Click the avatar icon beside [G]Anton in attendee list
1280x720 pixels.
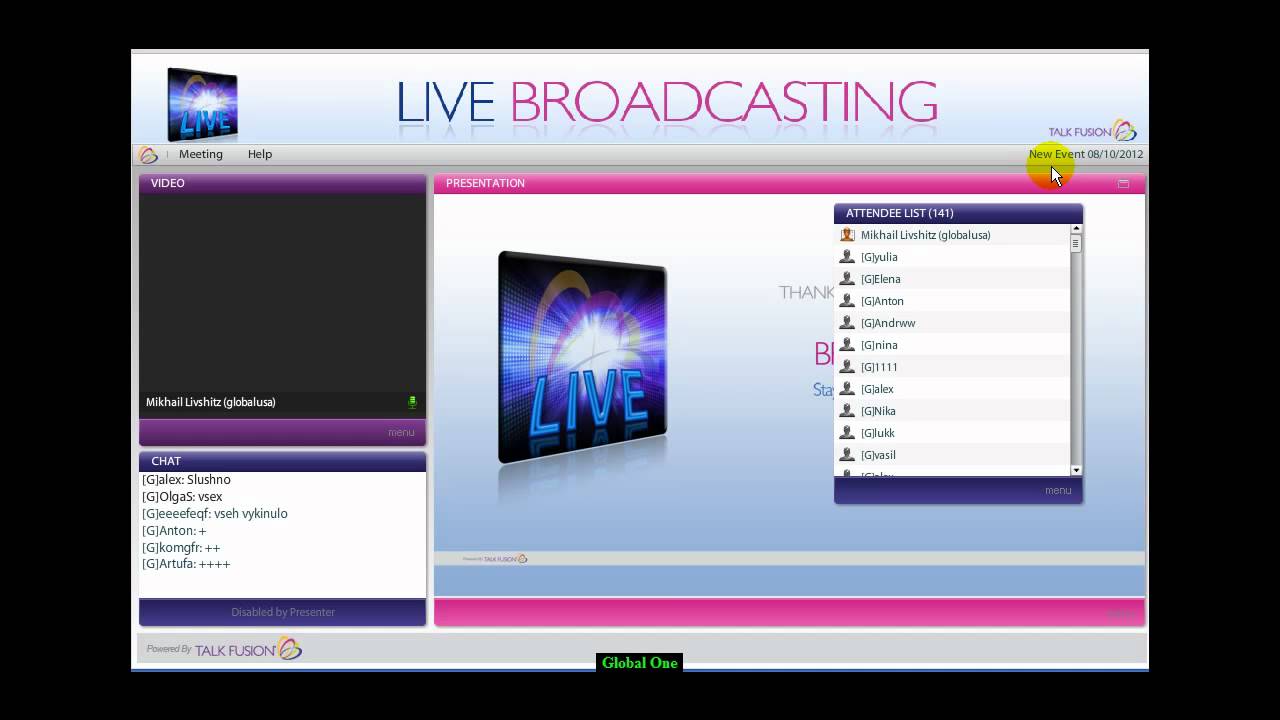pyautogui.click(x=847, y=301)
